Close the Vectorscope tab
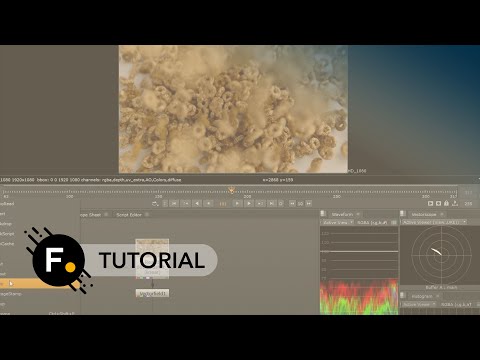This screenshot has width=480, height=360. click(442, 214)
